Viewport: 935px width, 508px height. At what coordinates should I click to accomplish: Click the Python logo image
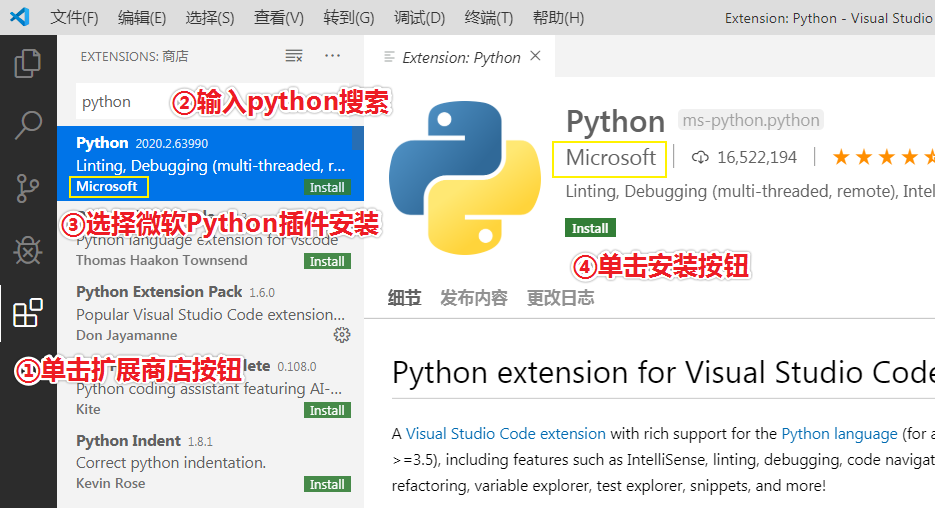click(465, 178)
